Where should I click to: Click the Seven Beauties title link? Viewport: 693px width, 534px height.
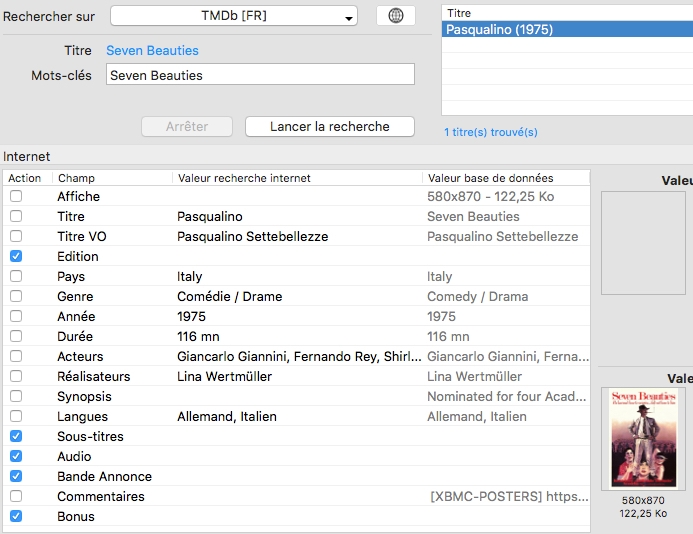click(x=152, y=51)
